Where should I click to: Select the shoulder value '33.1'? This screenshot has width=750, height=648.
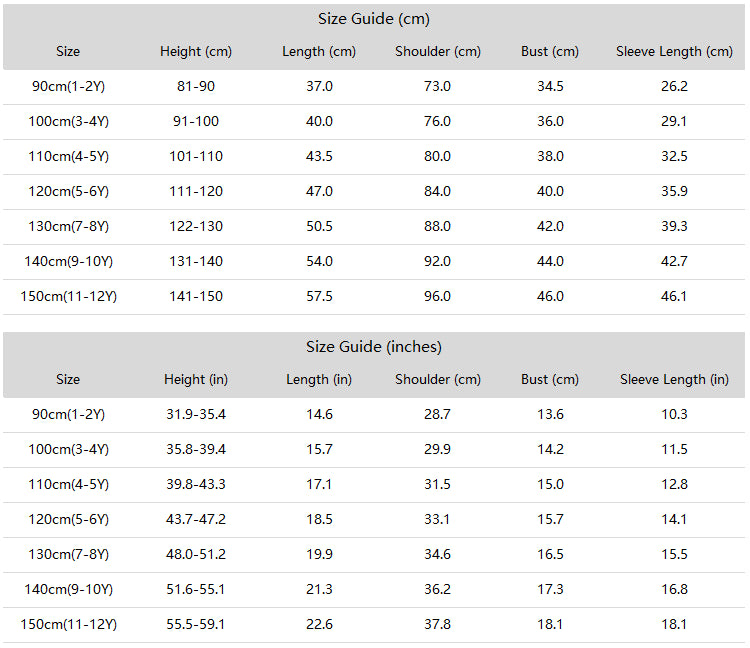click(x=437, y=519)
